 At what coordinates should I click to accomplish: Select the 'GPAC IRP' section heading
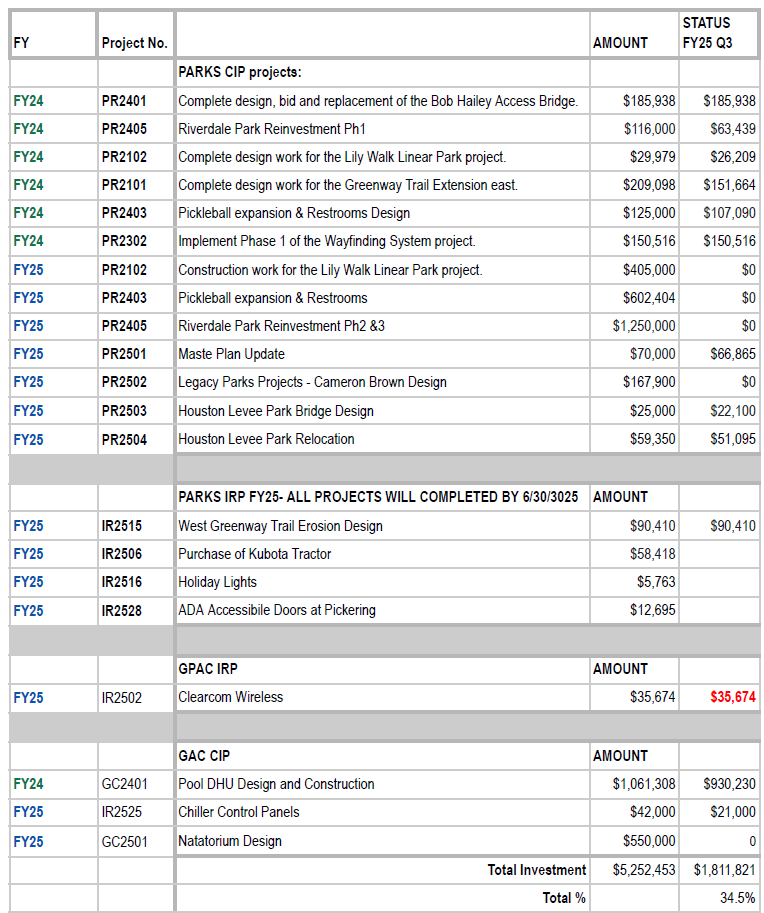pyautogui.click(x=208, y=669)
